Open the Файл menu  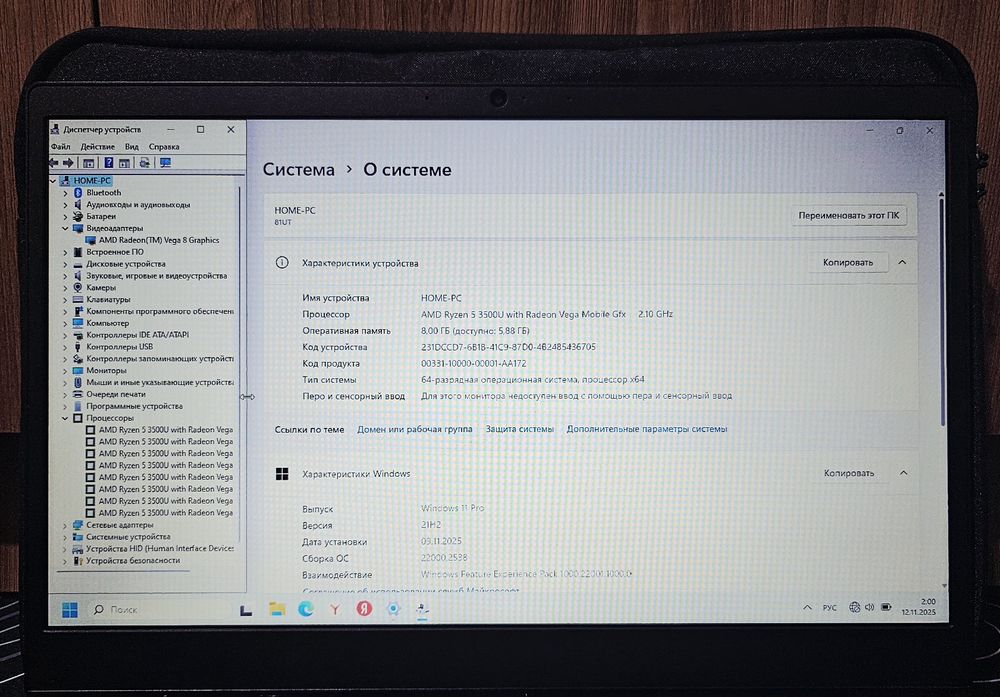(x=61, y=147)
